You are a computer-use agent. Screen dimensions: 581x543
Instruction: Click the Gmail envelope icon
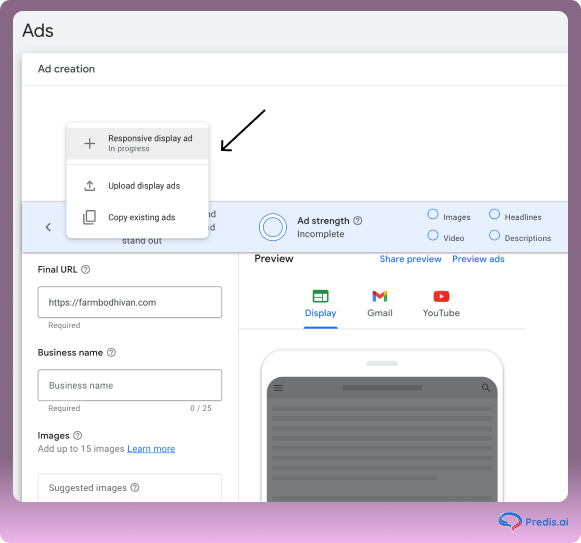pos(380,296)
